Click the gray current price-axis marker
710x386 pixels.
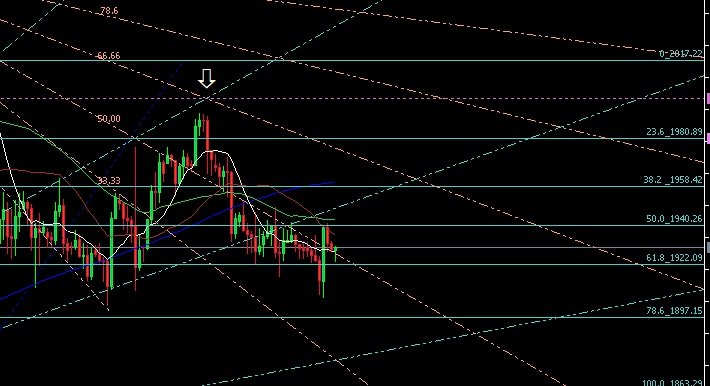point(708,247)
